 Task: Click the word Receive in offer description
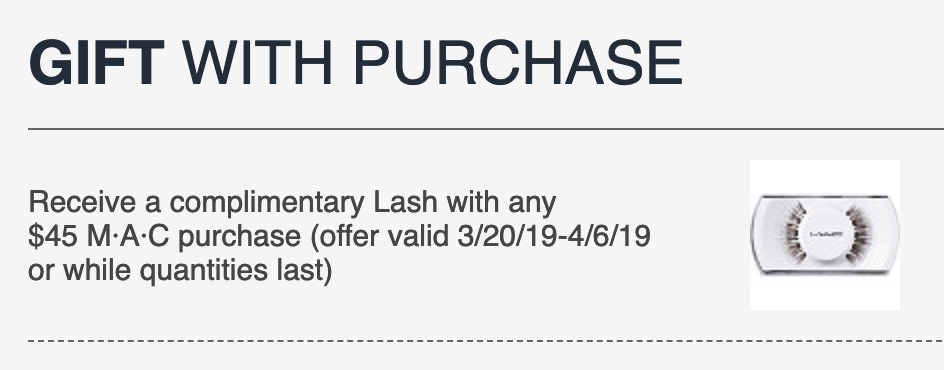click(x=82, y=202)
